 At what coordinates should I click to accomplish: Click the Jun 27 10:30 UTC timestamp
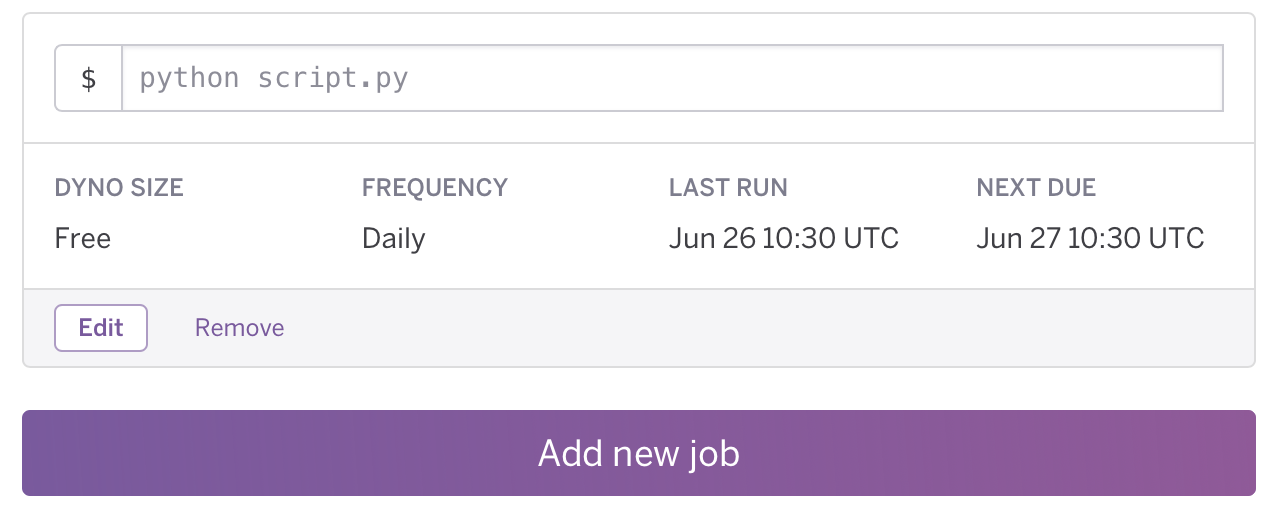click(x=1090, y=238)
